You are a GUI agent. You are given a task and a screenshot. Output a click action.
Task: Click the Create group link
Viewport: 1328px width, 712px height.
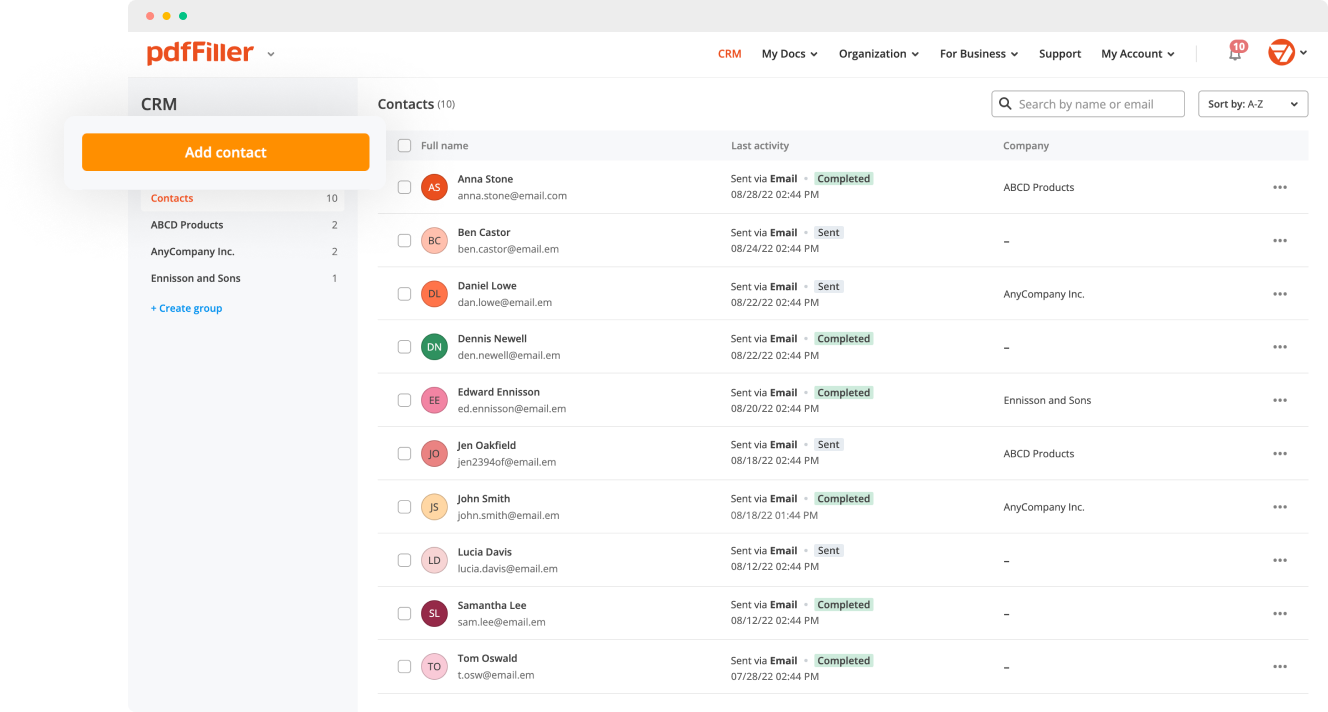point(186,308)
